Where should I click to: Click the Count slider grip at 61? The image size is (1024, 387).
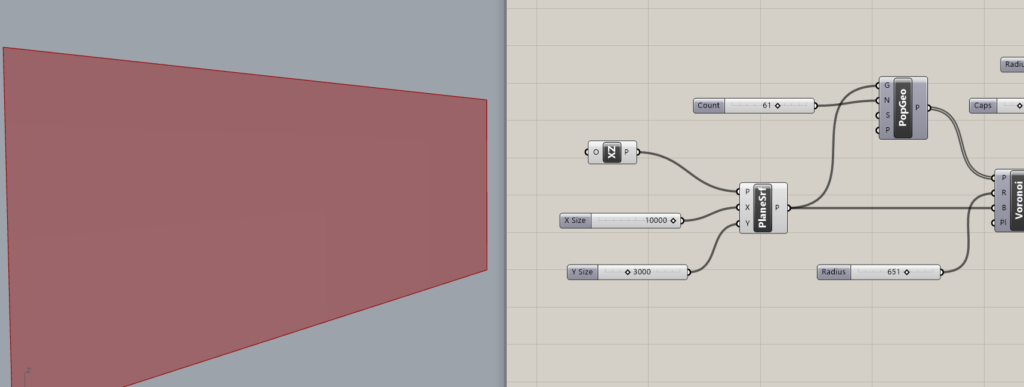click(777, 106)
